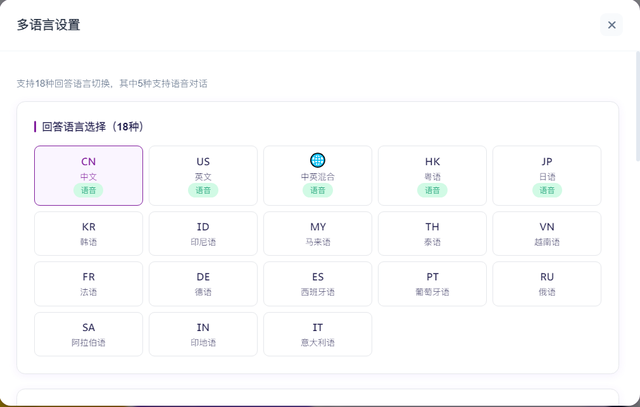640x407 pixels.
Task: Select JP Japanese language option
Action: [547, 176]
